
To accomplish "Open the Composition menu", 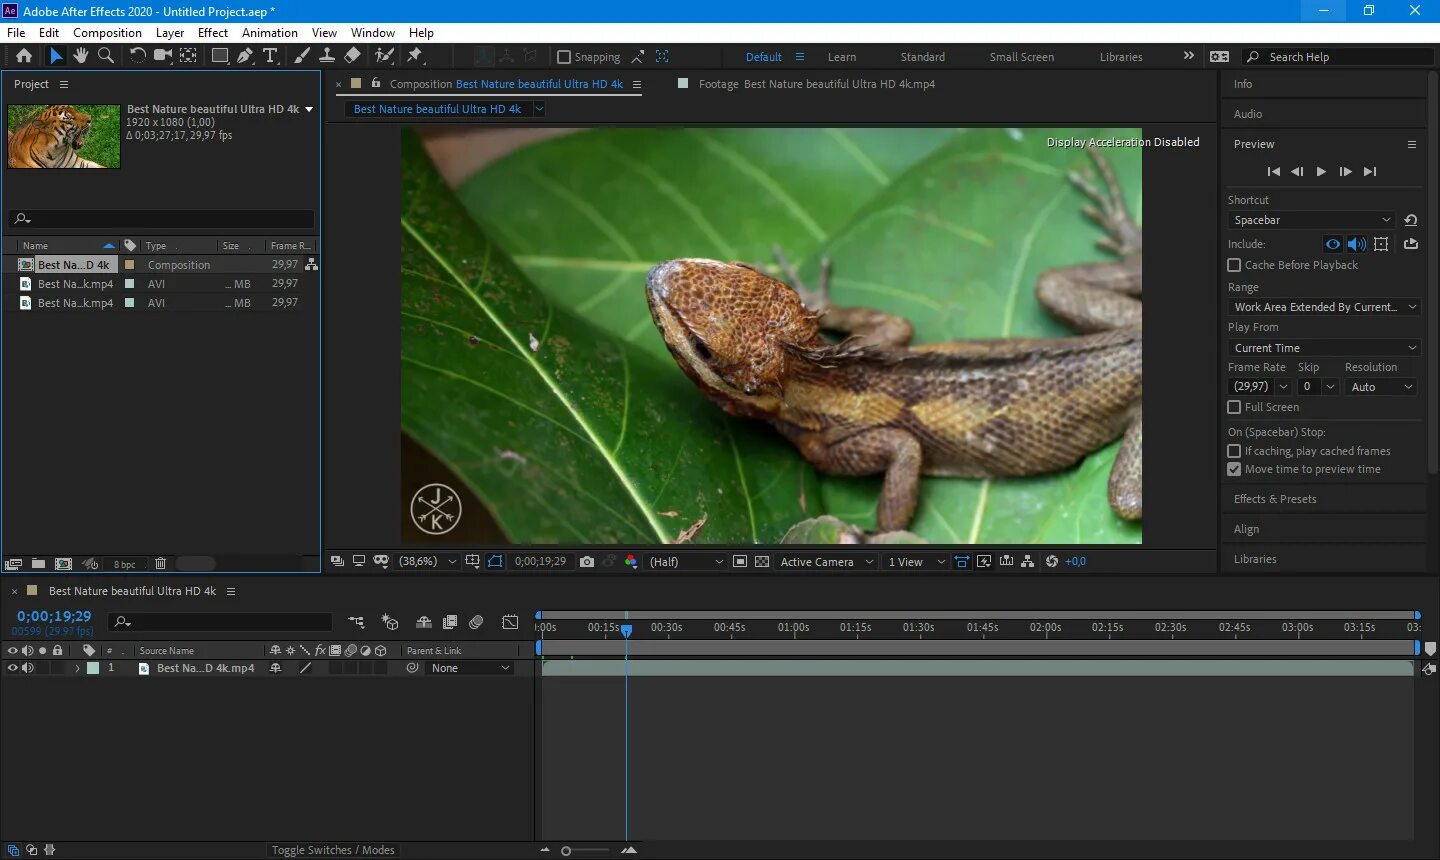I will 107,32.
